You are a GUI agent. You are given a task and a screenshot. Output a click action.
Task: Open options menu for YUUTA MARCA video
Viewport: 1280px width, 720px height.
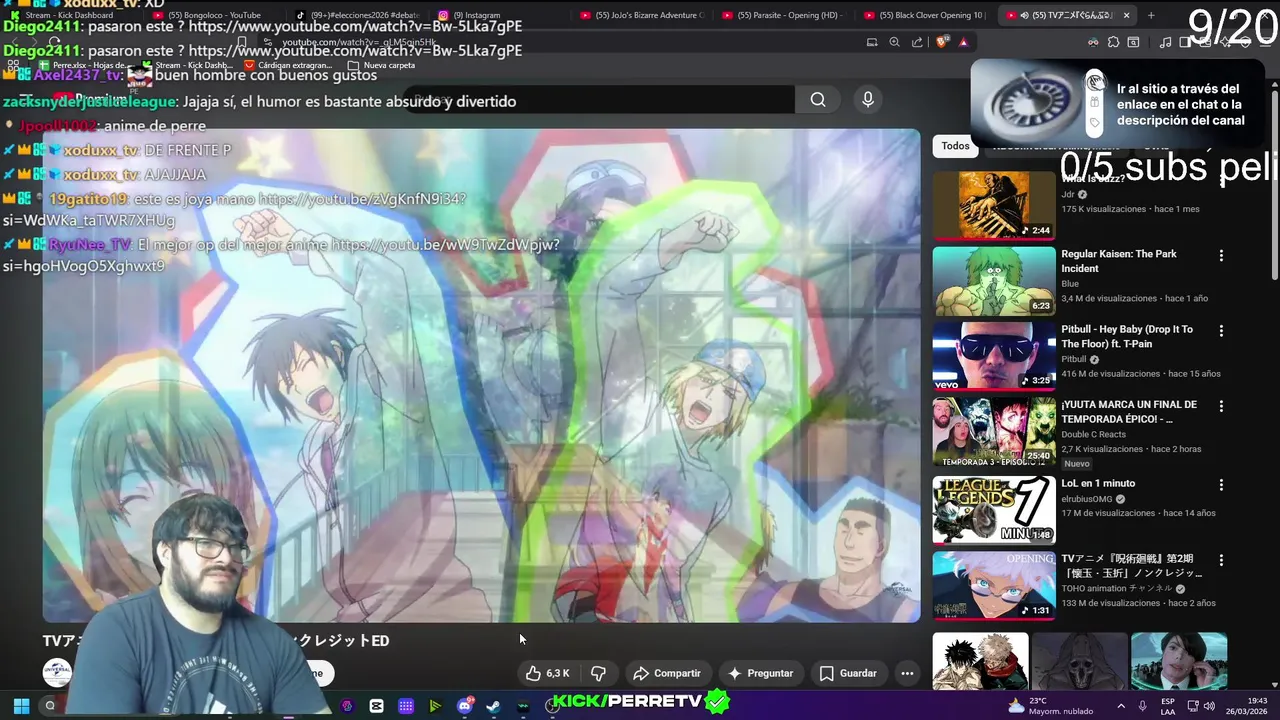click(1220, 406)
